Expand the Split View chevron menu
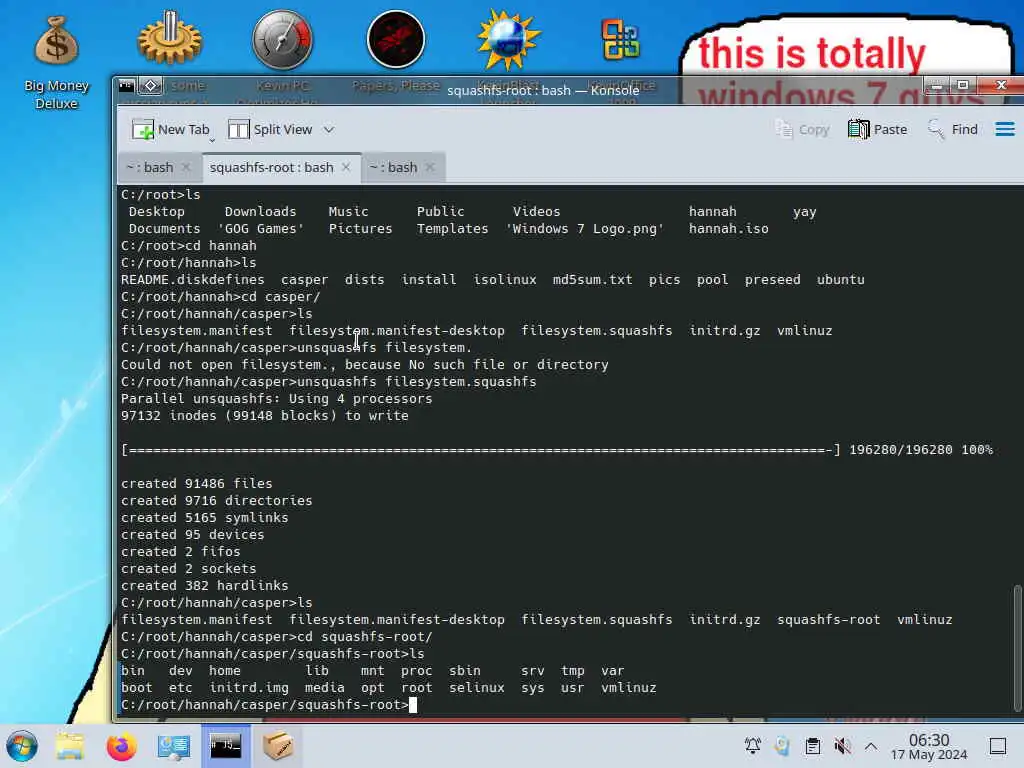The image size is (1024, 768). (x=329, y=129)
